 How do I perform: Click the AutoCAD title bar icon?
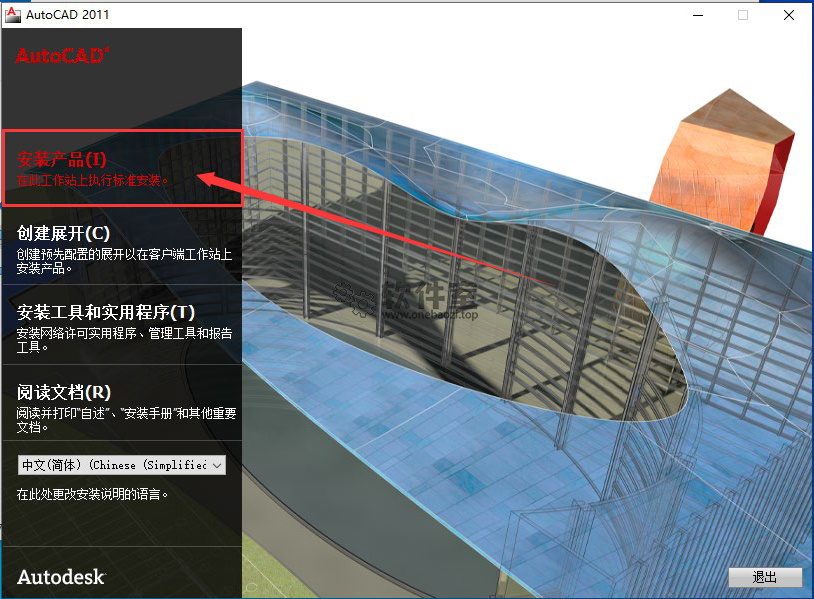12,15
